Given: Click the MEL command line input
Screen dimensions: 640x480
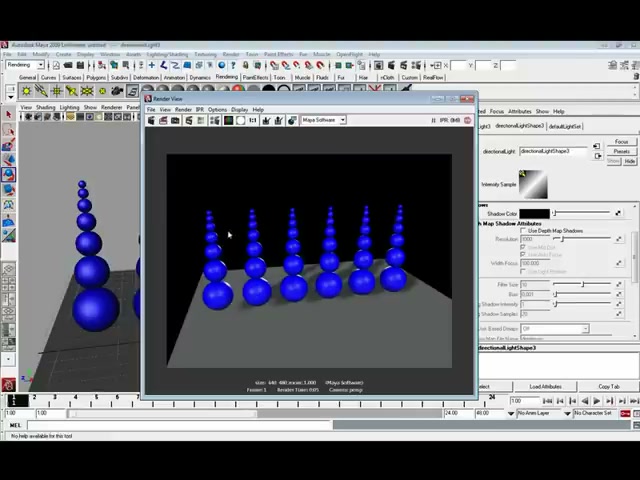Looking at the screenshot, I should (x=180, y=425).
